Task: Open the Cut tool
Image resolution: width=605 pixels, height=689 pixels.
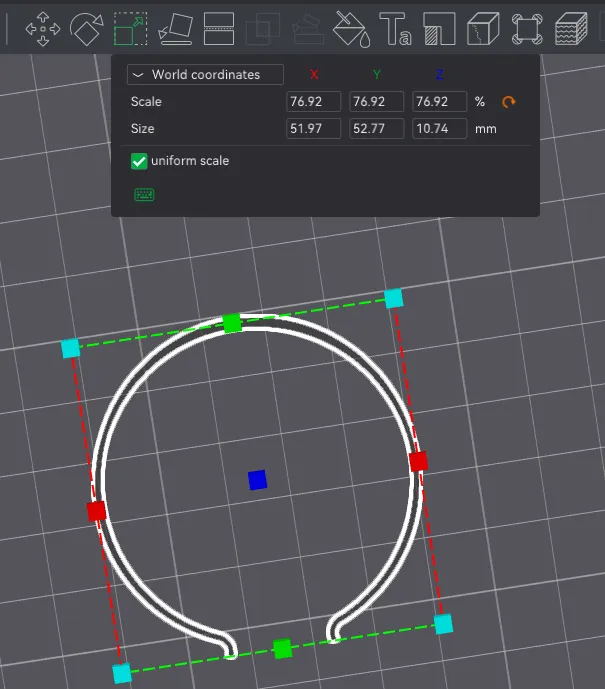Action: (218, 28)
